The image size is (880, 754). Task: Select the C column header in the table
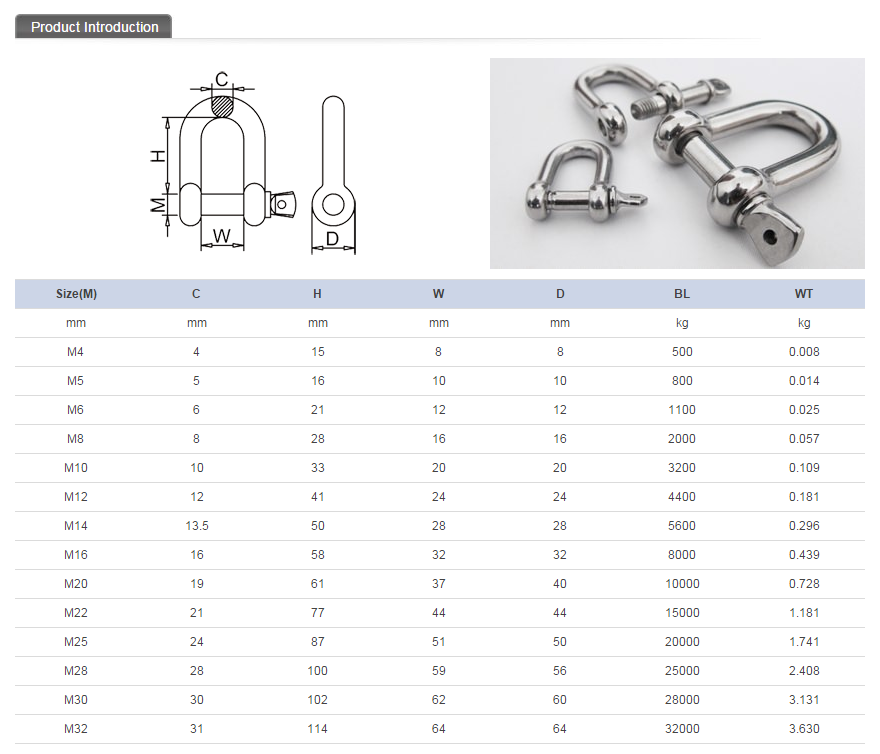(x=196, y=294)
